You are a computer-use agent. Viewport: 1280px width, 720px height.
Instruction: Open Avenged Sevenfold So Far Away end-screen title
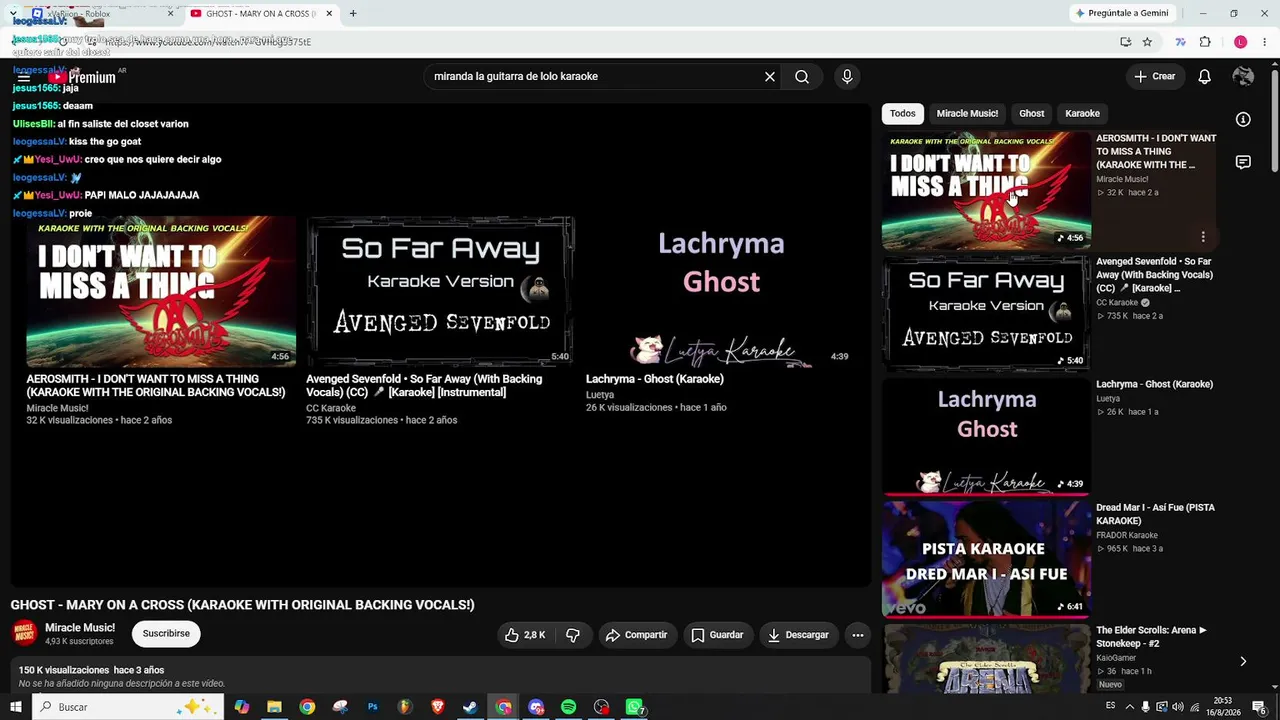tap(424, 386)
